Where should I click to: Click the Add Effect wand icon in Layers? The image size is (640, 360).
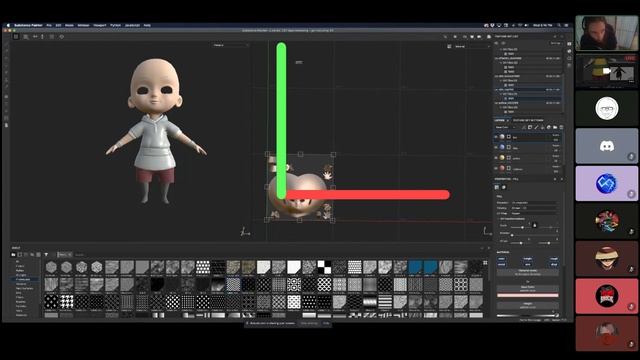[524, 127]
